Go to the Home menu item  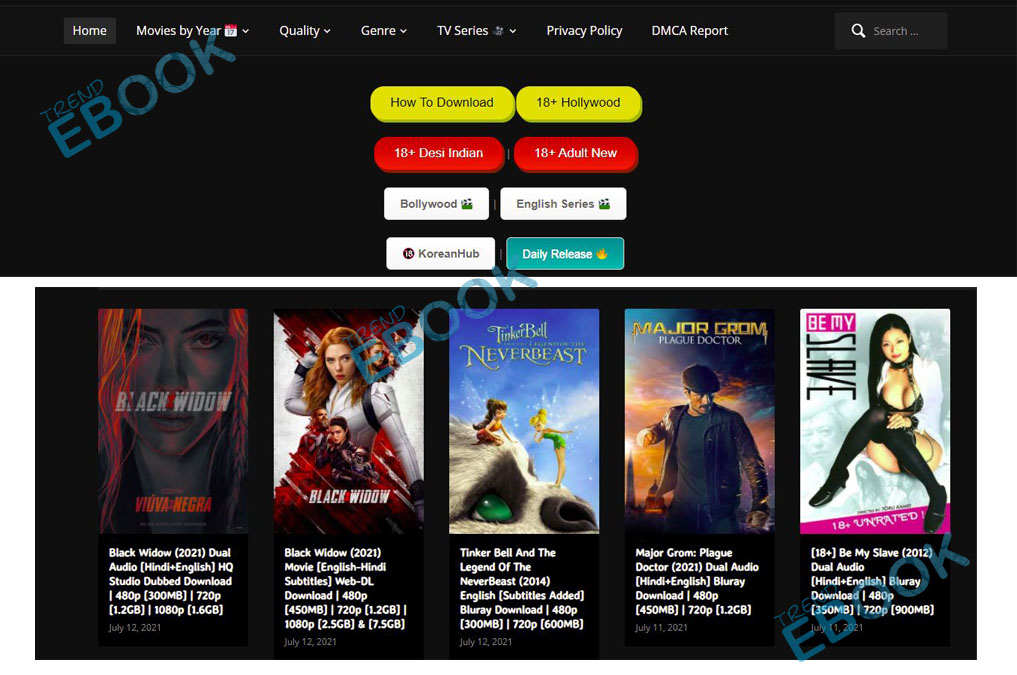pos(90,30)
